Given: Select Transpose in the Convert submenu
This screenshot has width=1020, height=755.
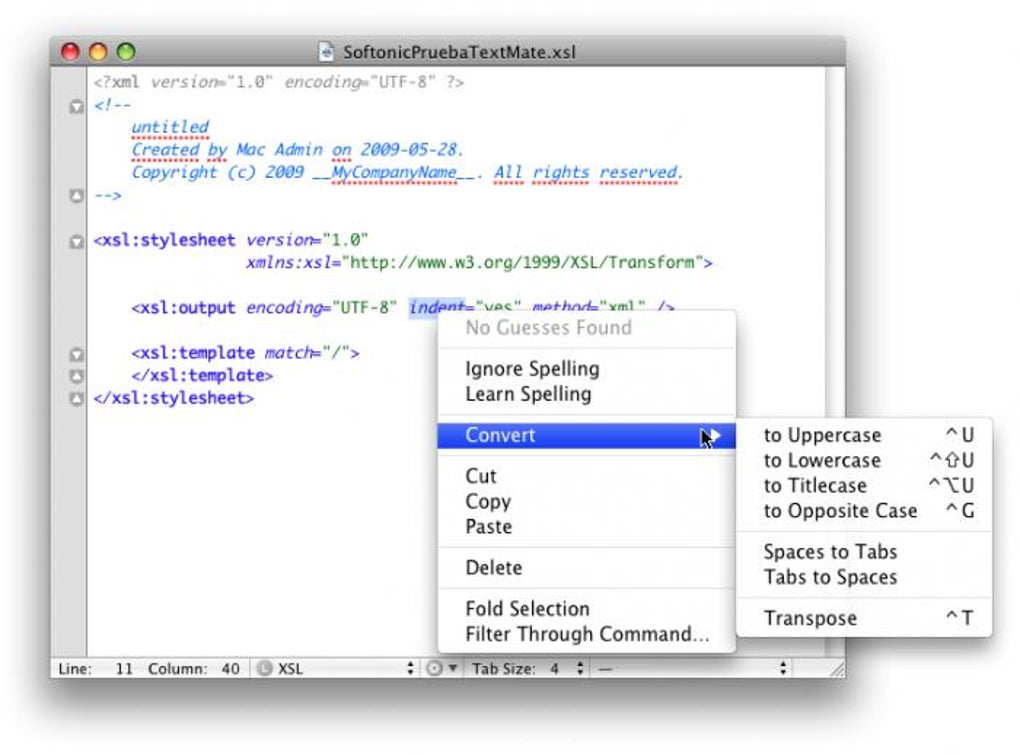Looking at the screenshot, I should [x=810, y=618].
